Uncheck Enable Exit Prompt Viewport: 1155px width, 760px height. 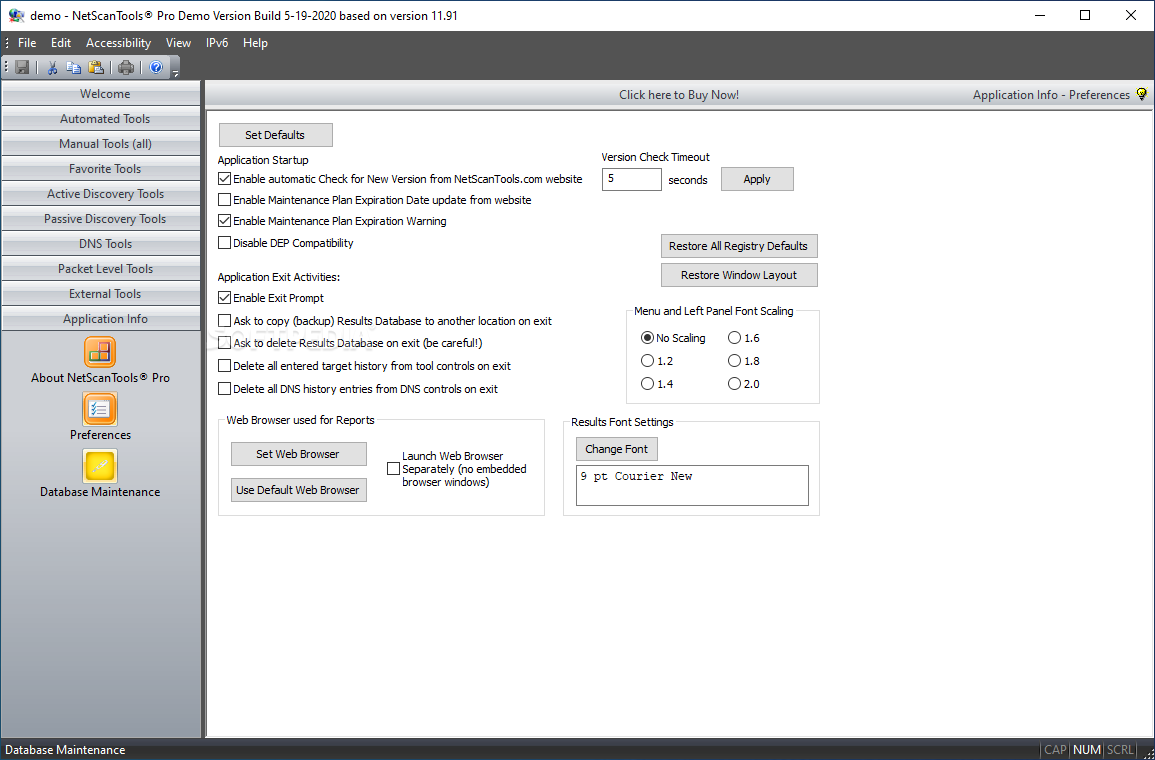225,298
